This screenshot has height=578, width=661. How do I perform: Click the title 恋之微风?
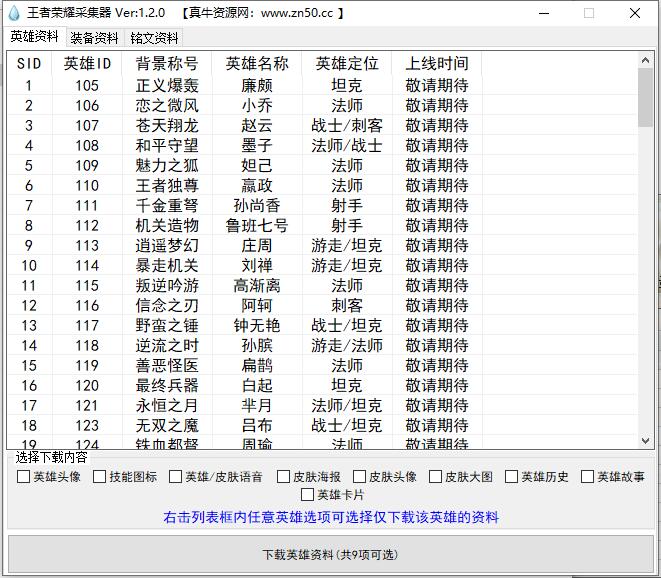pos(167,105)
